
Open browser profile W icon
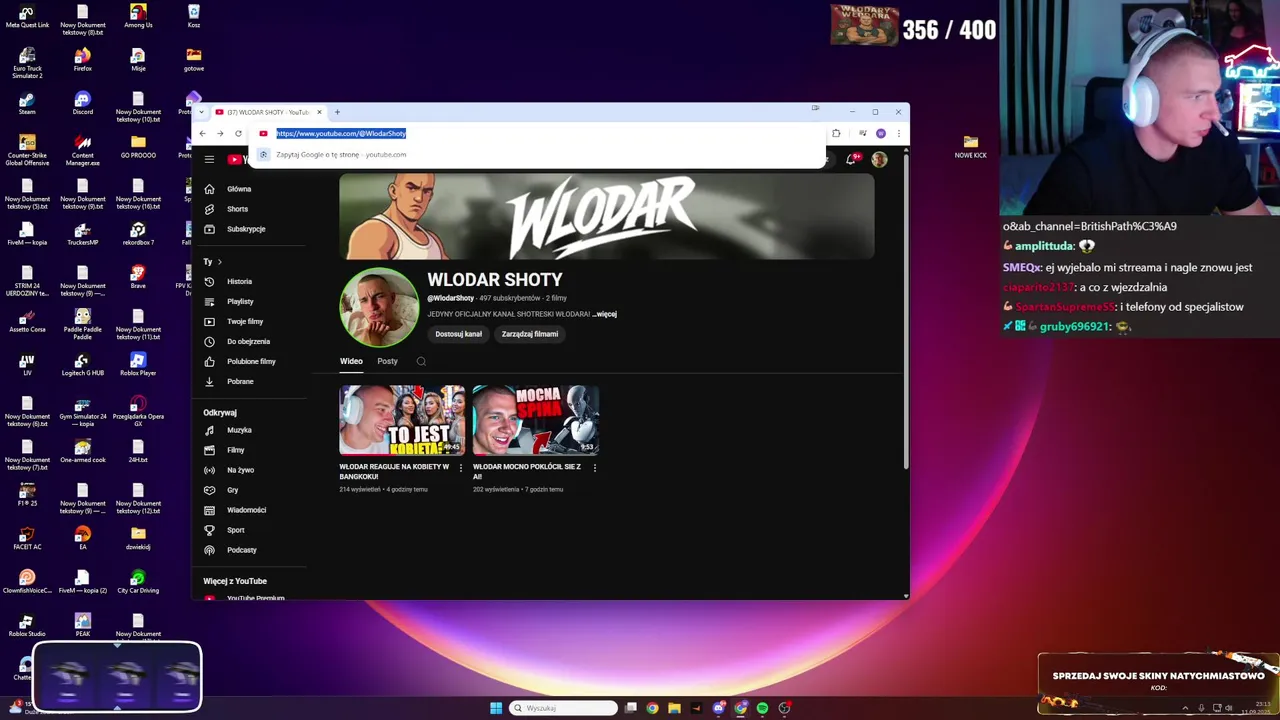[x=881, y=133]
